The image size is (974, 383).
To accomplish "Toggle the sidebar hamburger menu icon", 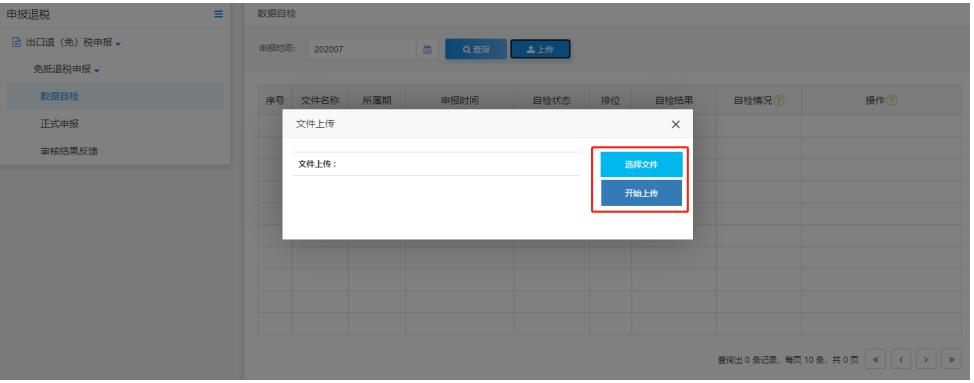I will click(x=219, y=14).
